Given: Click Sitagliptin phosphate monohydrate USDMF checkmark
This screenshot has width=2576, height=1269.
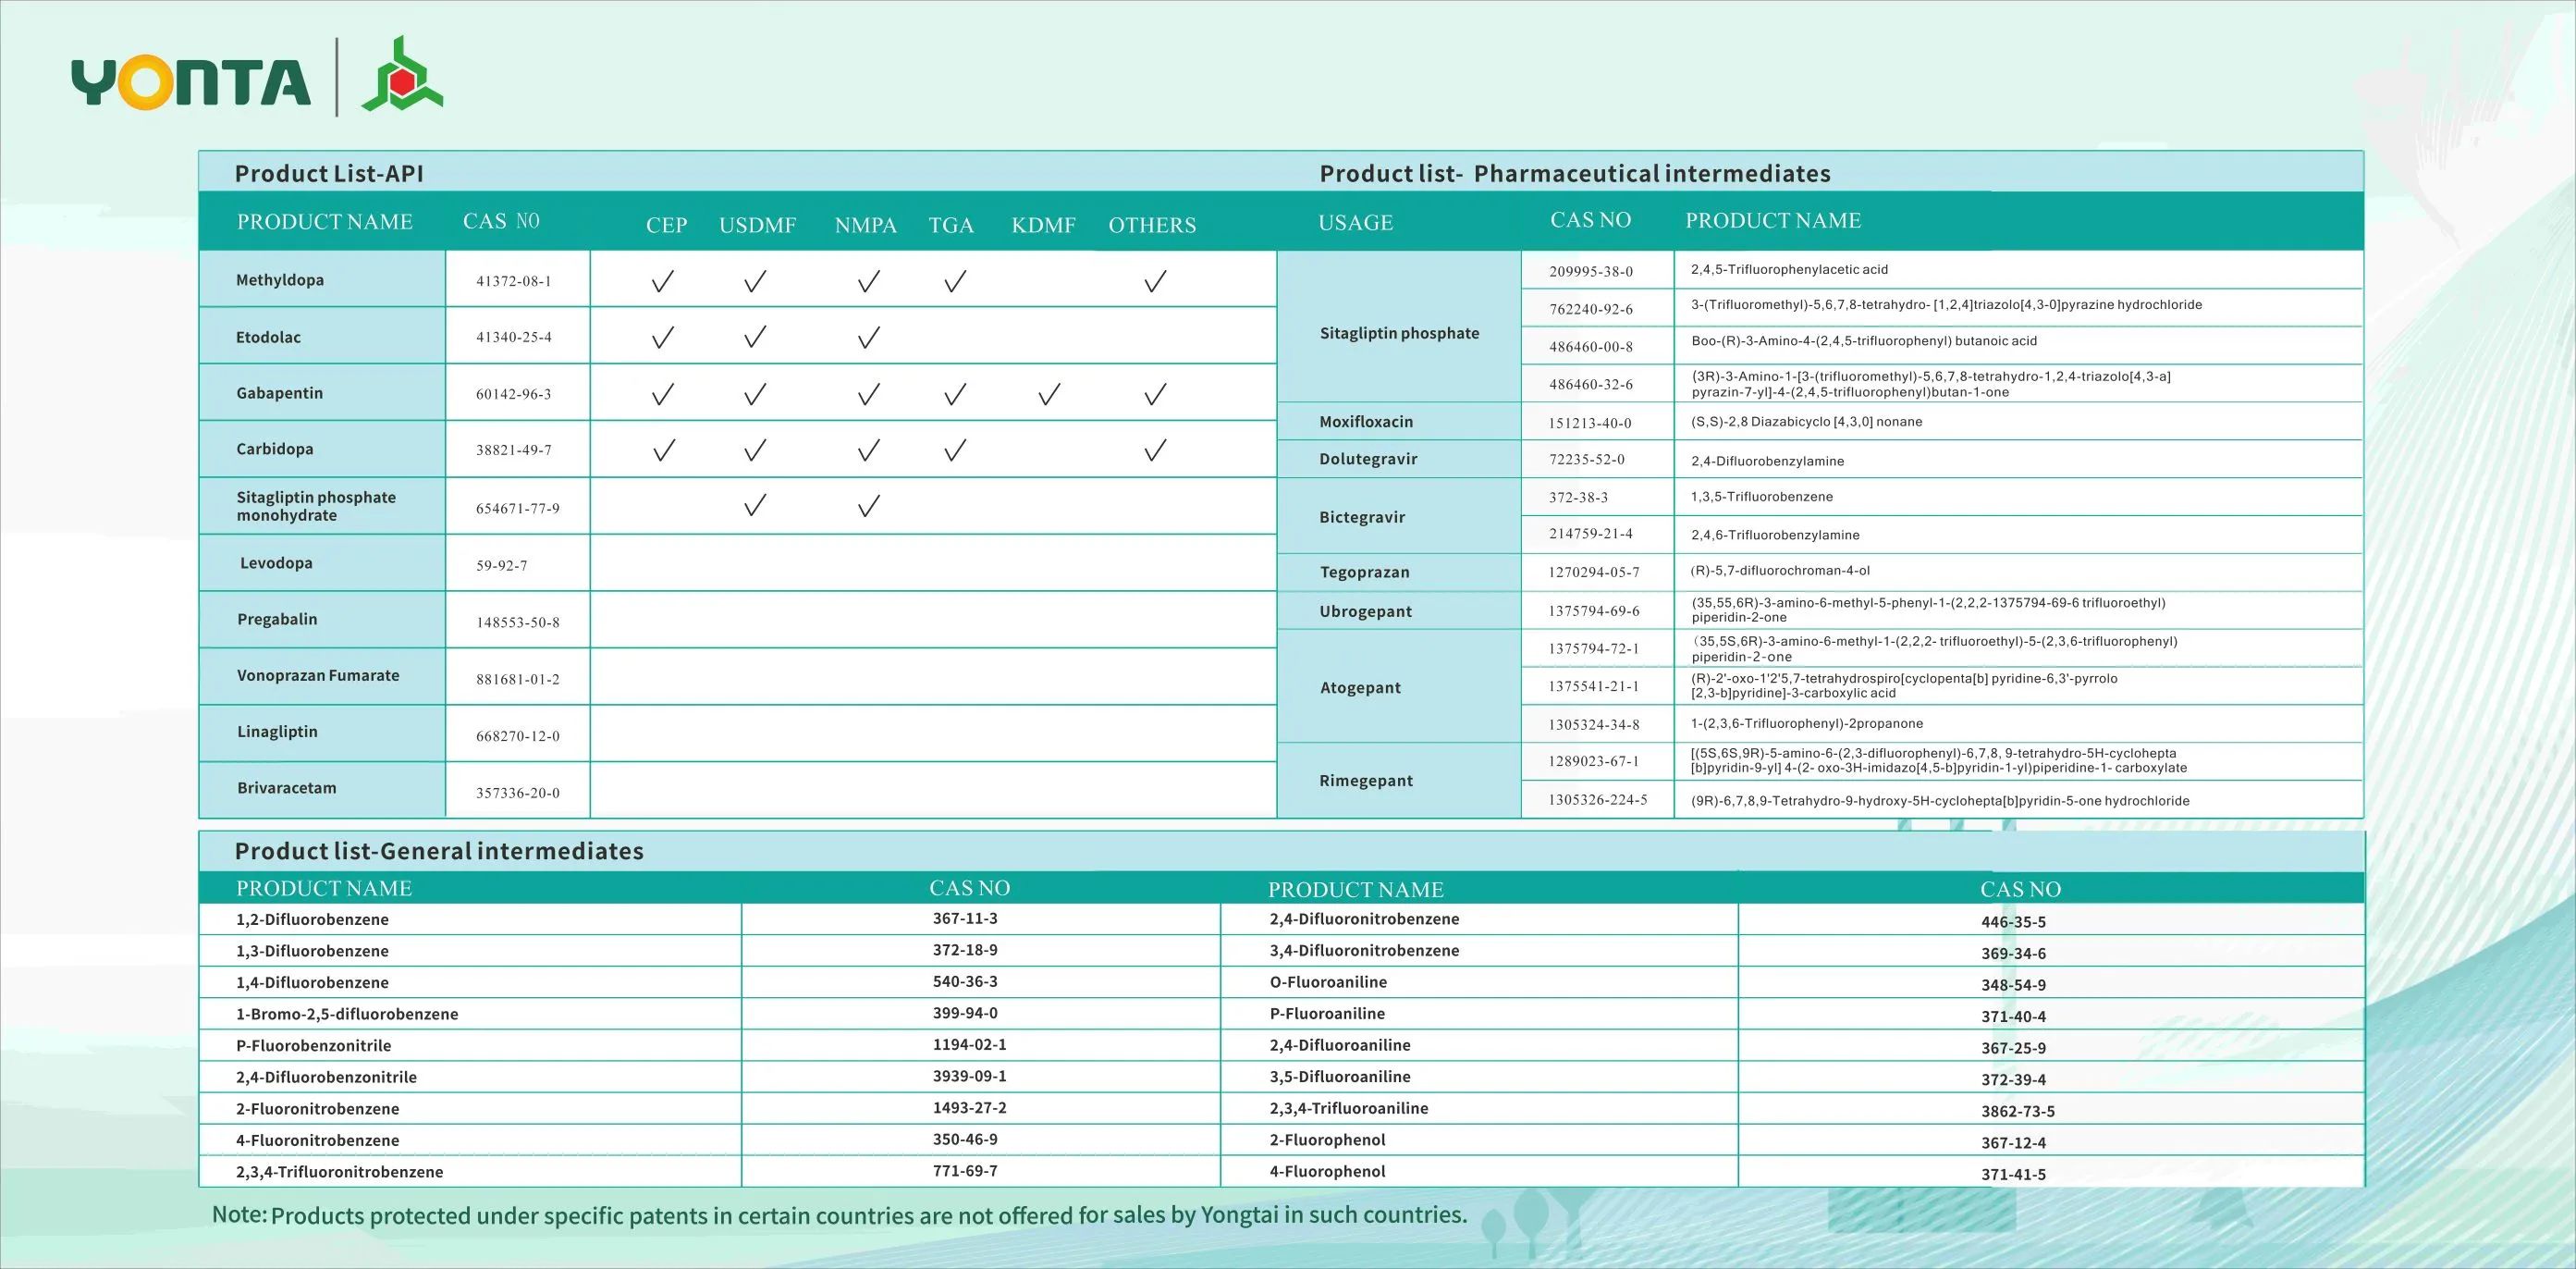Looking at the screenshot, I should (x=755, y=505).
